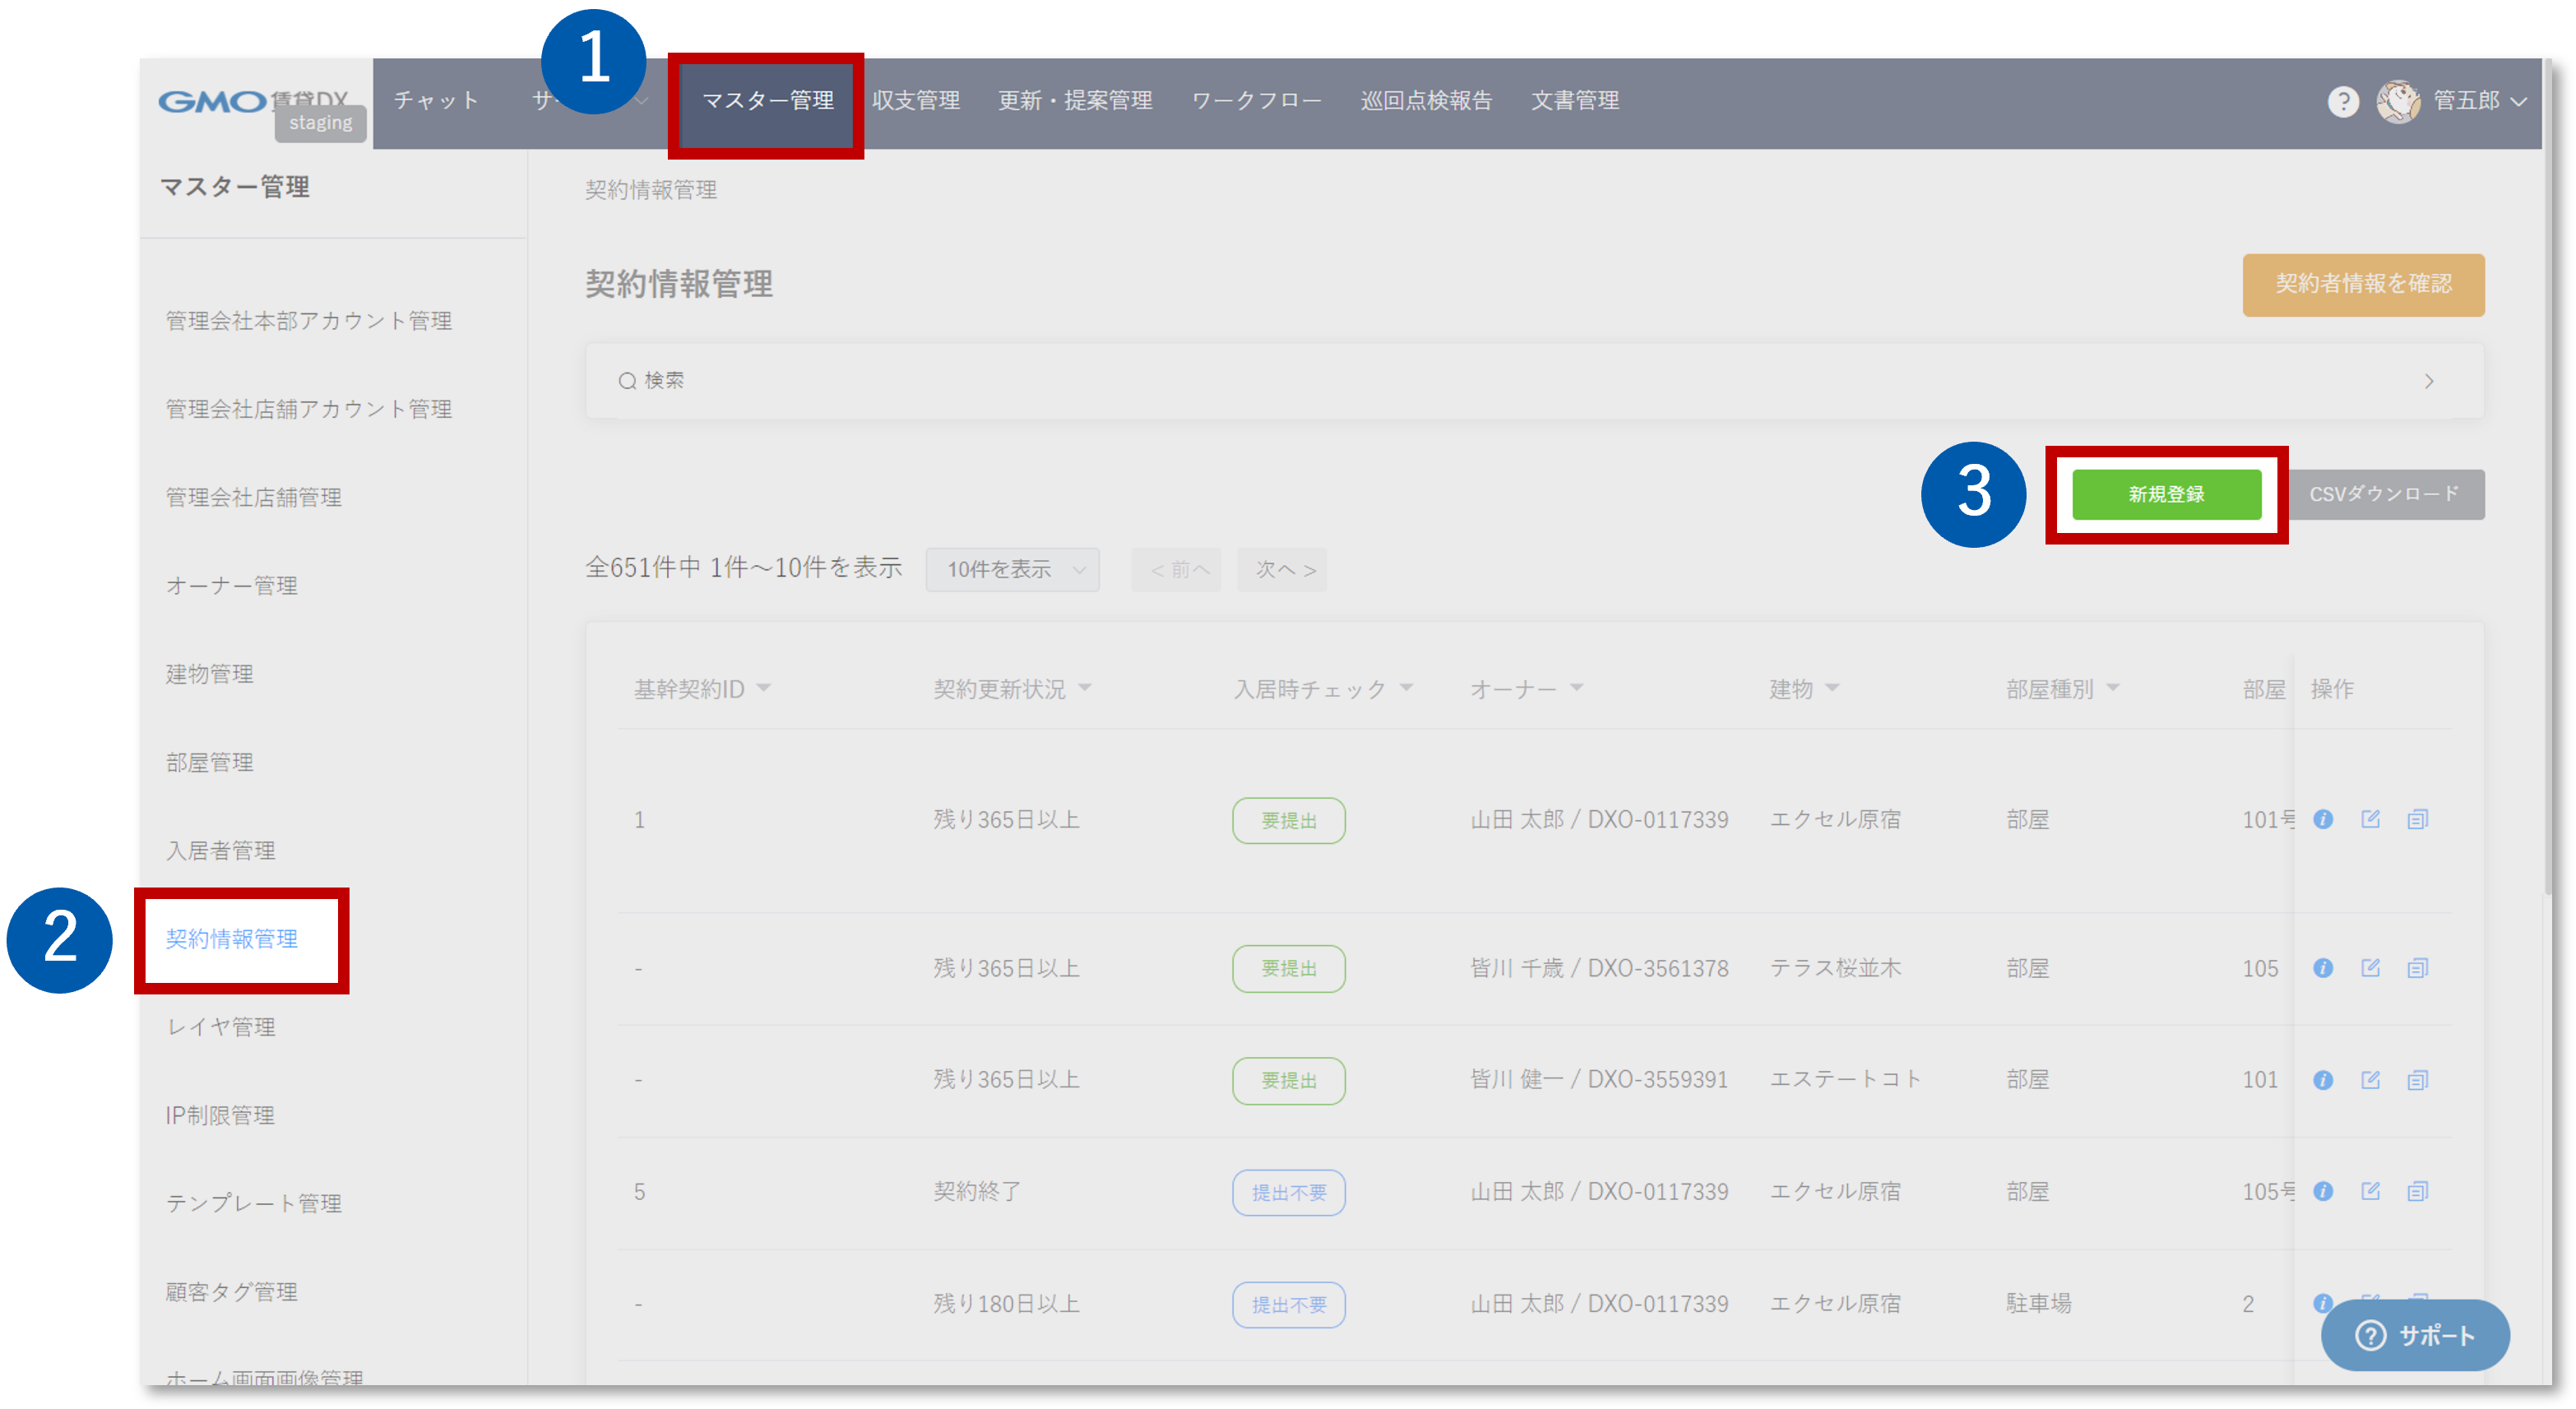Screen dimensions: 2576x1409
Task: Open the チャット tab
Action: 436,101
